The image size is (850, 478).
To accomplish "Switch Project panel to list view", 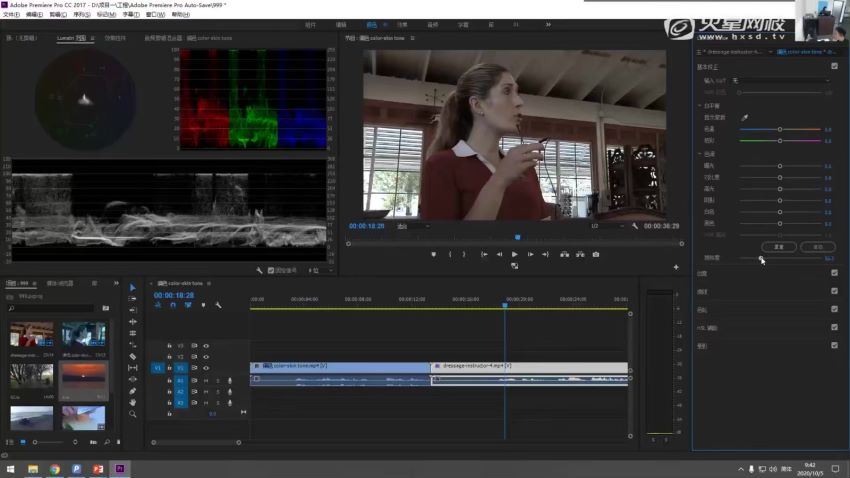I will pos(9,442).
